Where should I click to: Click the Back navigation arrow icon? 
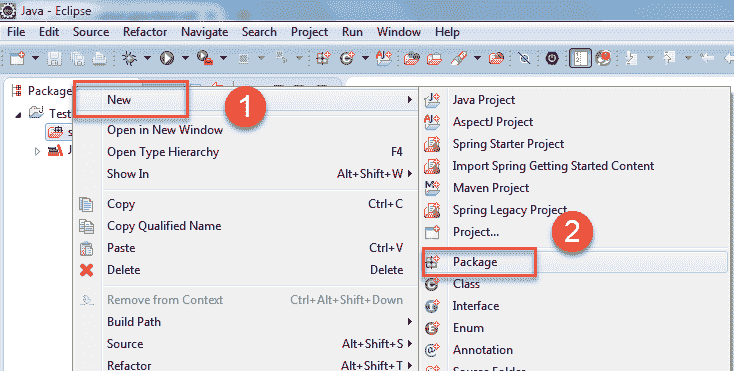point(706,58)
